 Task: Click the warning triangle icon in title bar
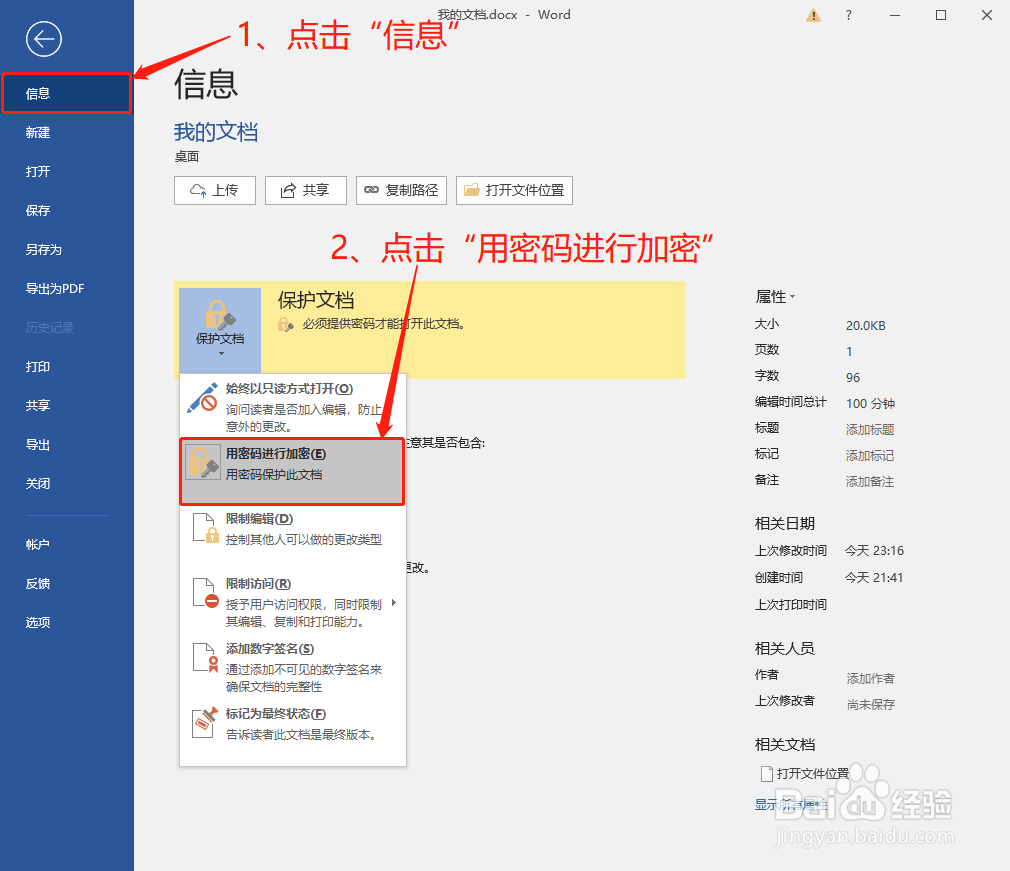tap(814, 15)
